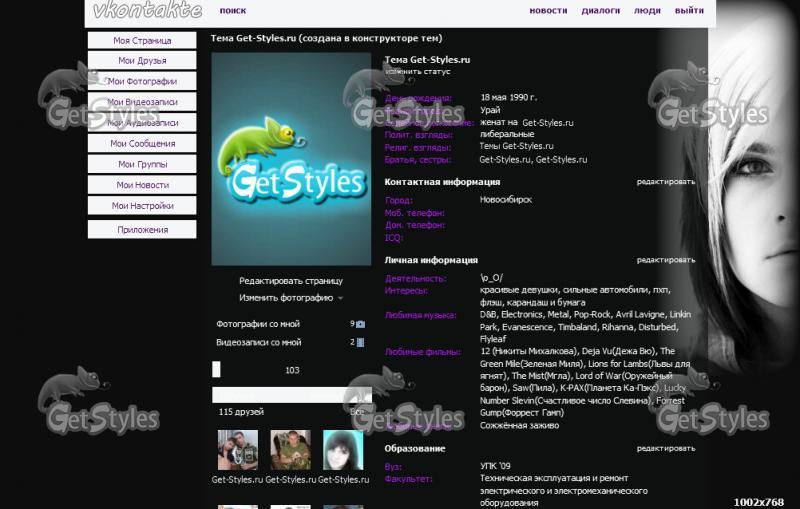Click hometown value Урай

[x=490, y=110]
